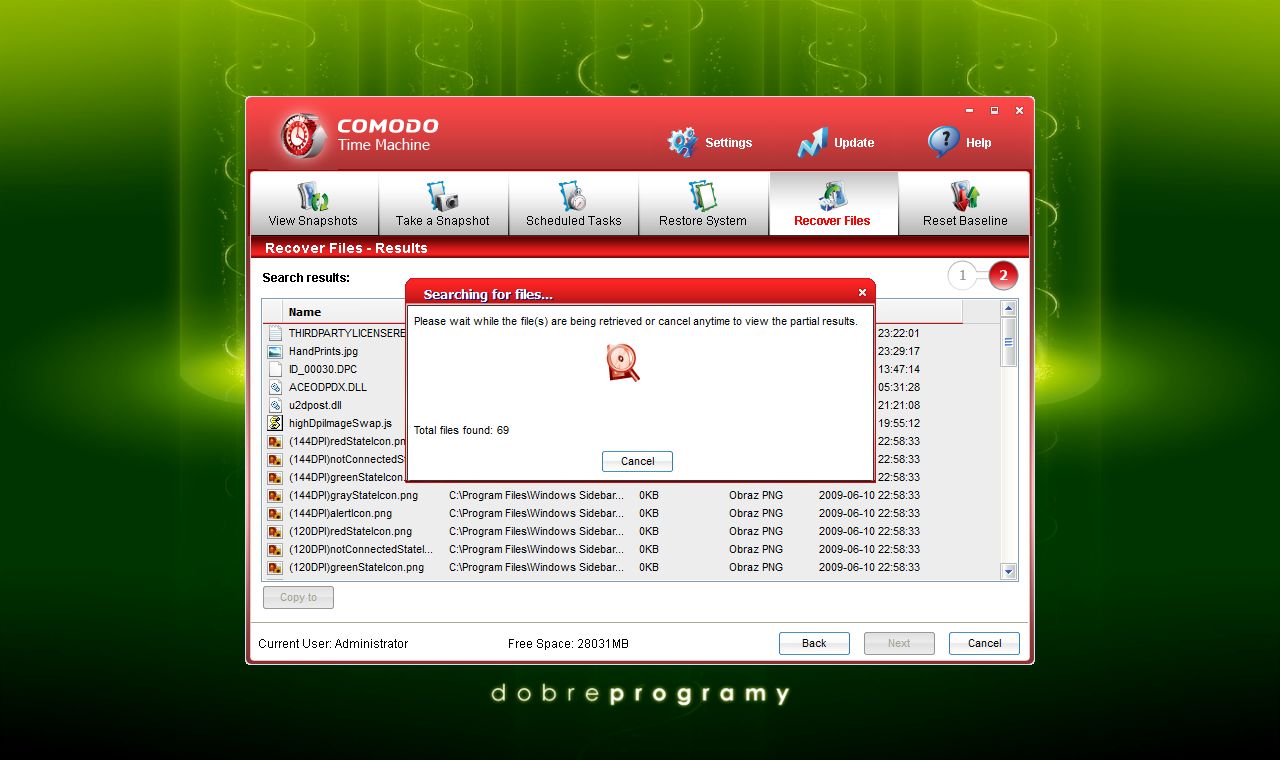Click DLL icon beside ACEODPDX.DLL

(x=274, y=387)
